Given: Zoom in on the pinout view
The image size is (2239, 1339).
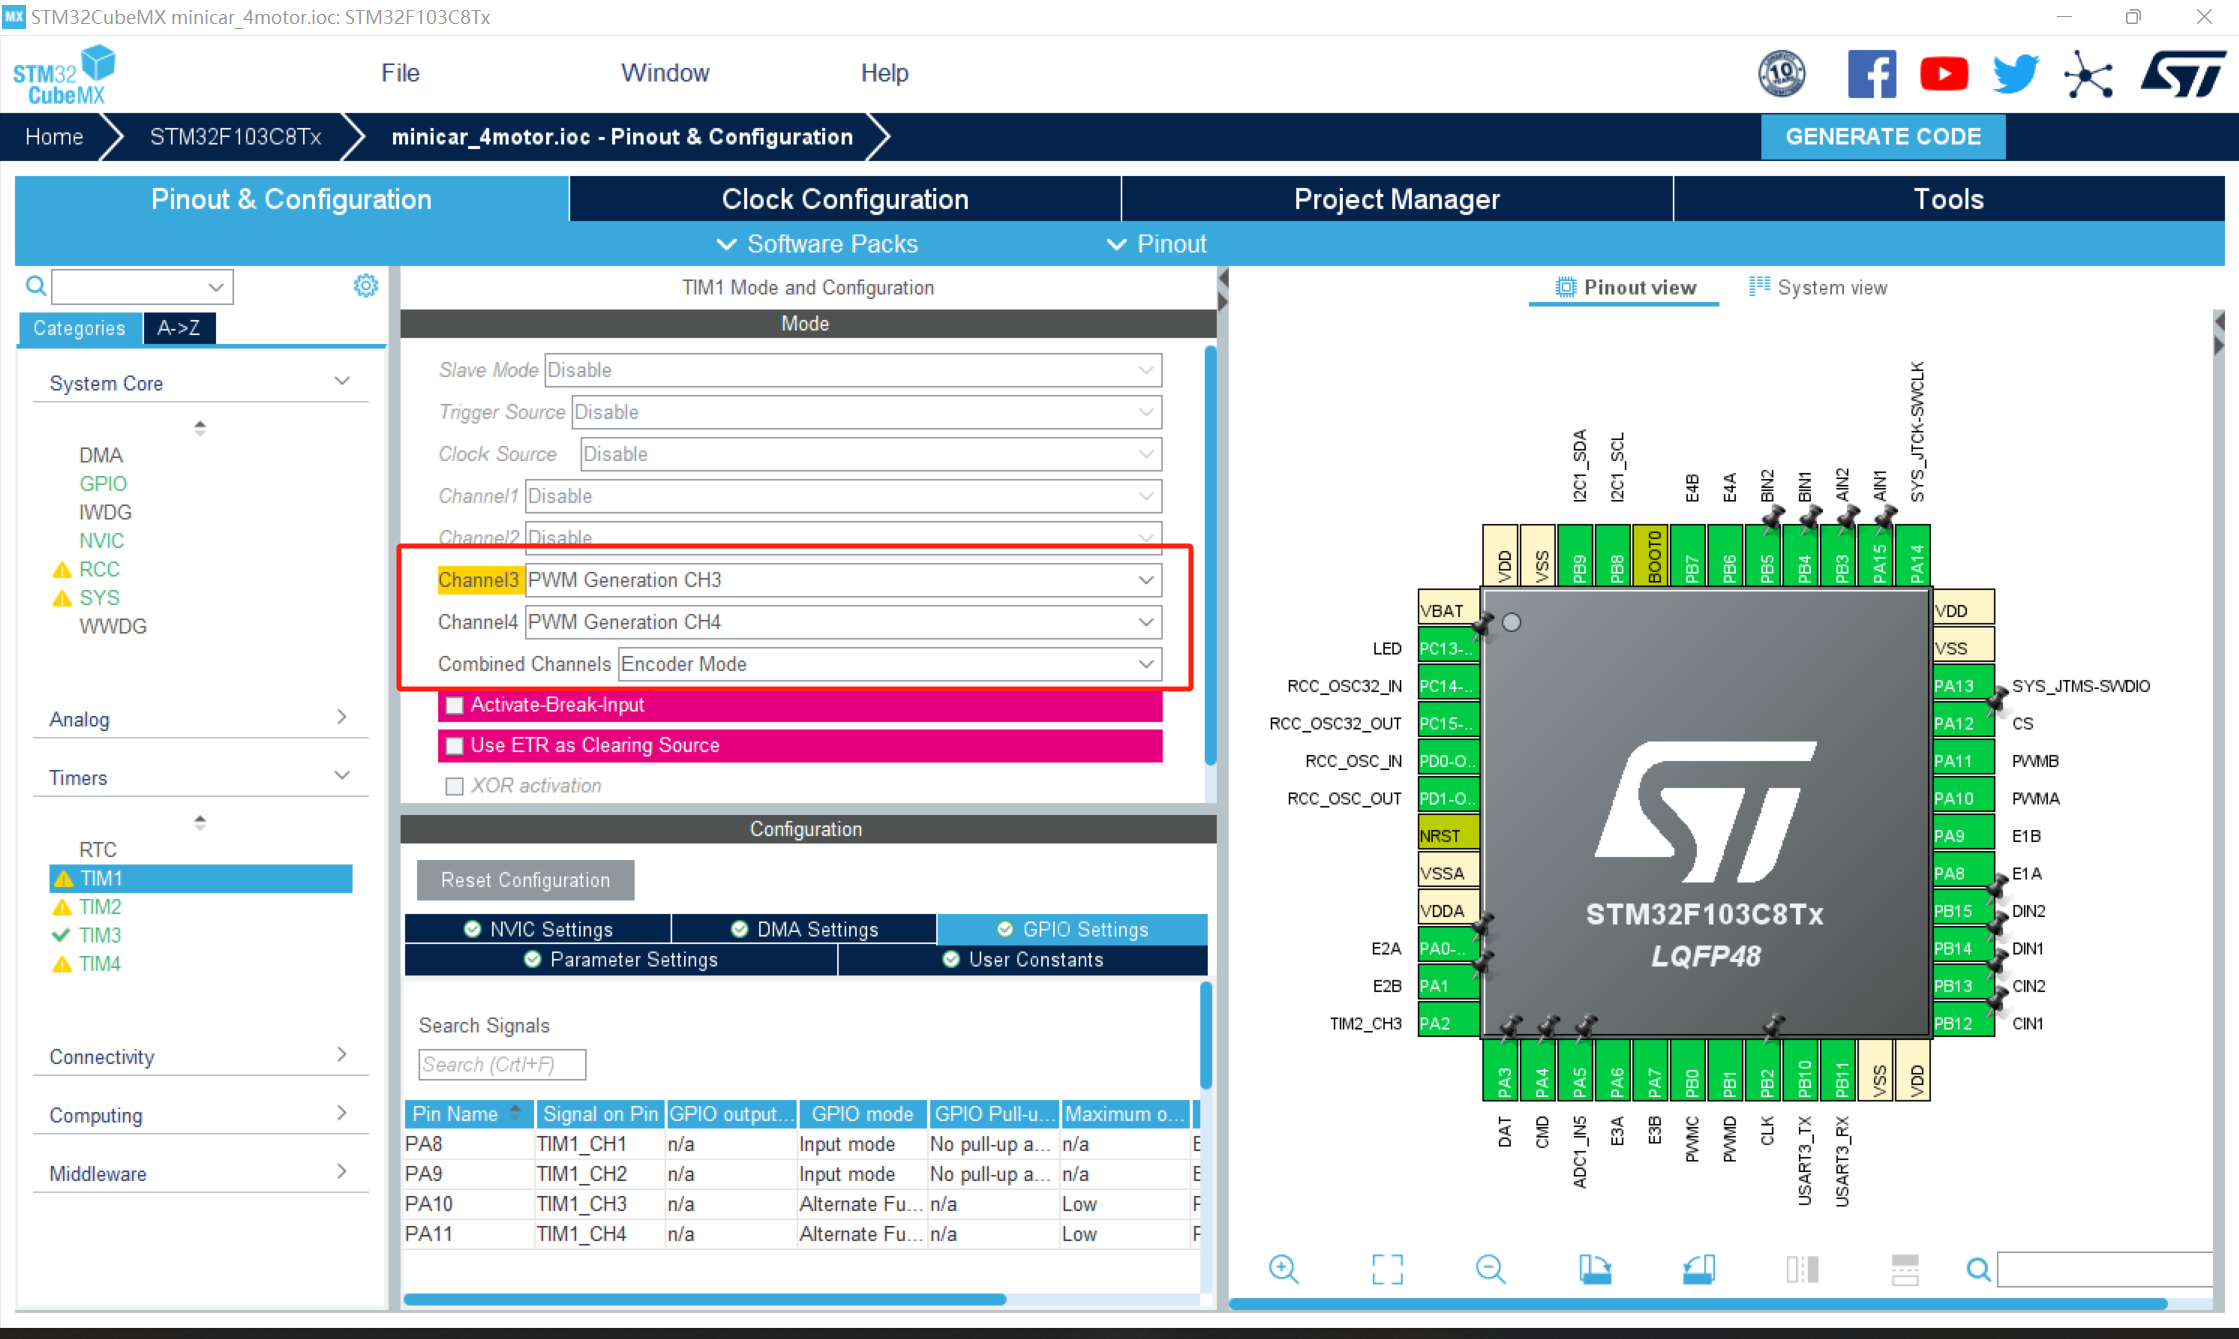Looking at the screenshot, I should click(x=1283, y=1269).
